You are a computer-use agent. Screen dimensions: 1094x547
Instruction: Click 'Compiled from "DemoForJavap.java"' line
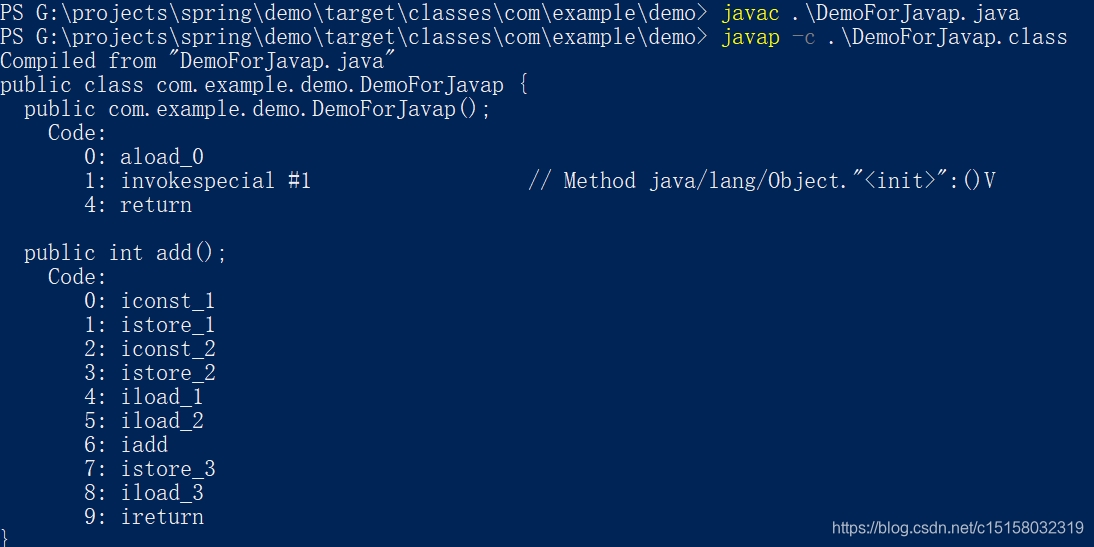[197, 61]
